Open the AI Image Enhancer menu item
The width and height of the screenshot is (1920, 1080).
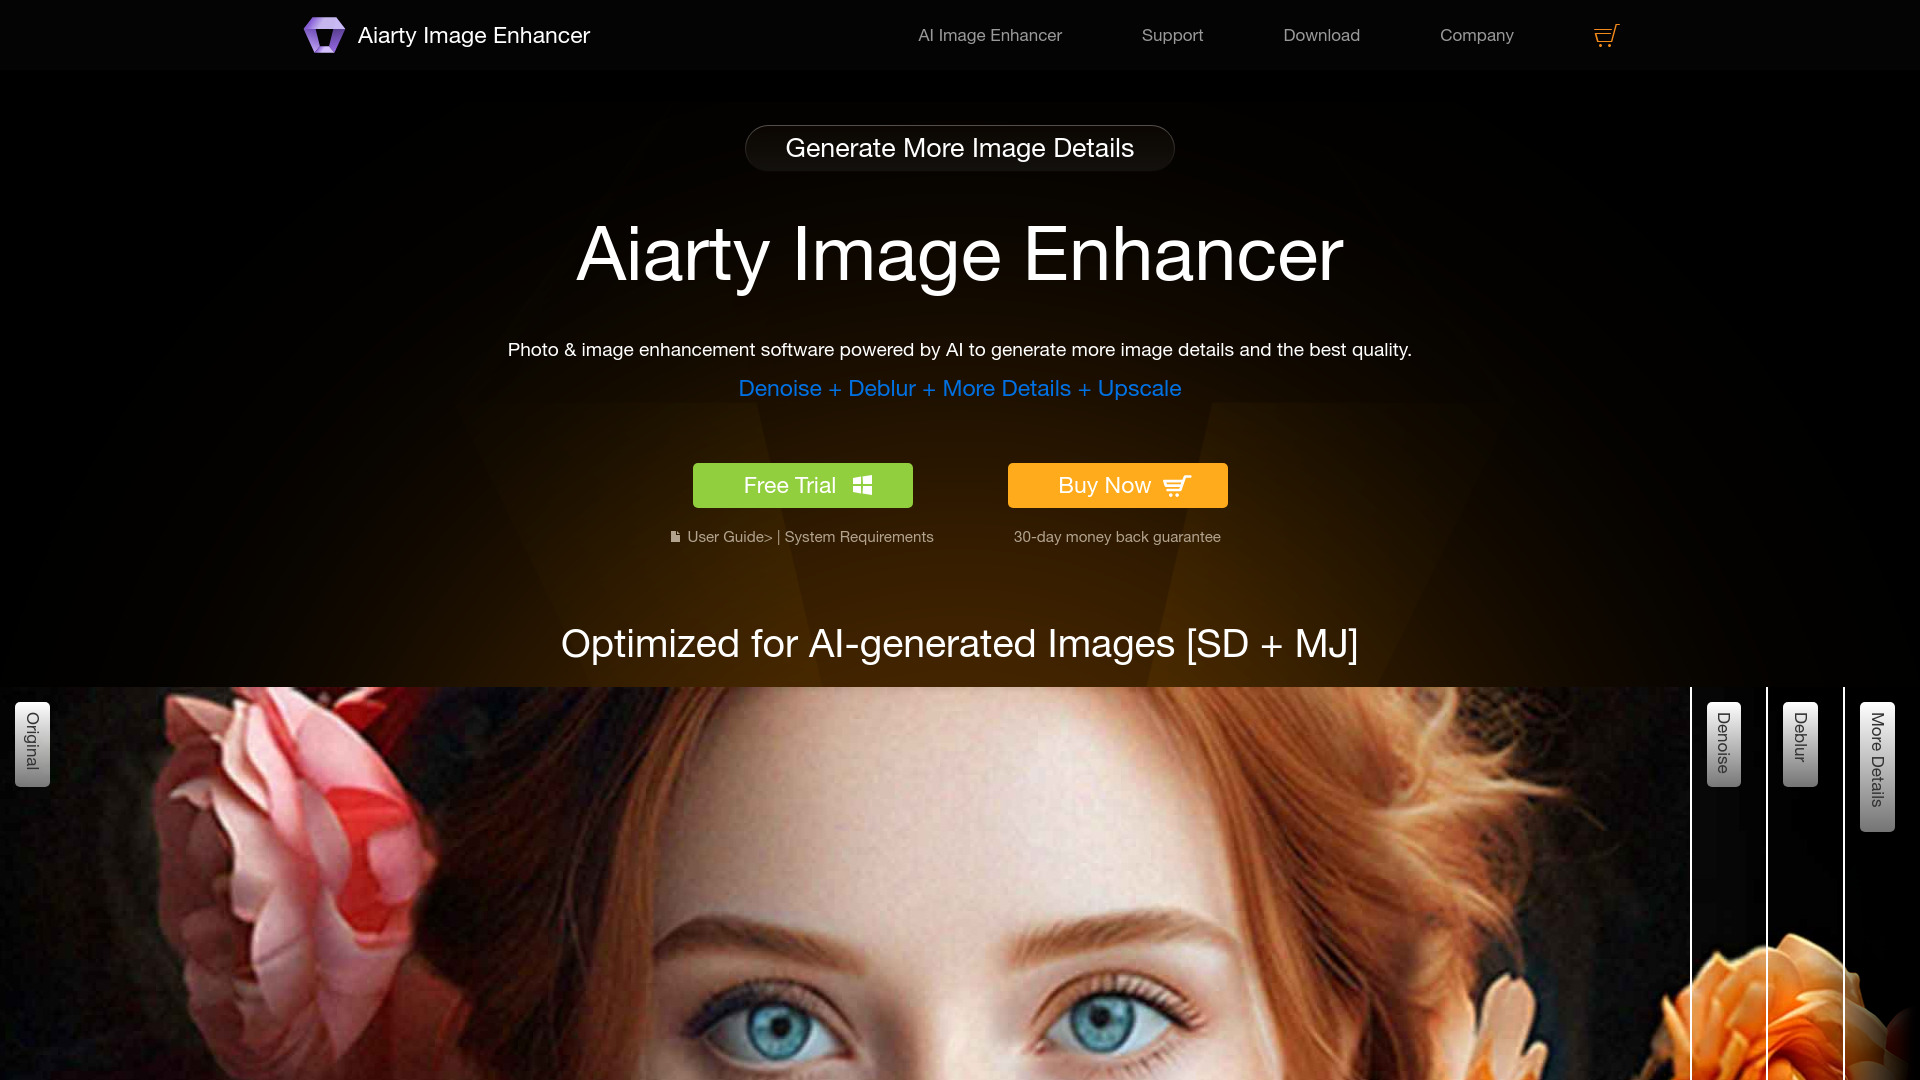point(990,36)
